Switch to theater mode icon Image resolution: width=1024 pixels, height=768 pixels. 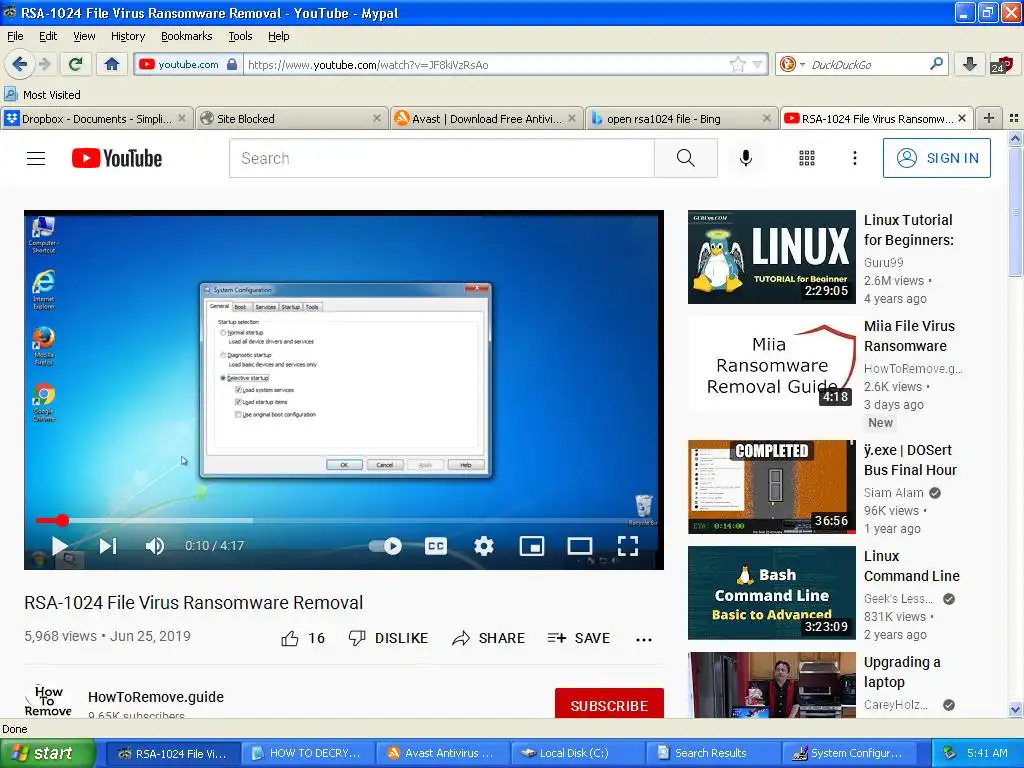[x=579, y=545]
